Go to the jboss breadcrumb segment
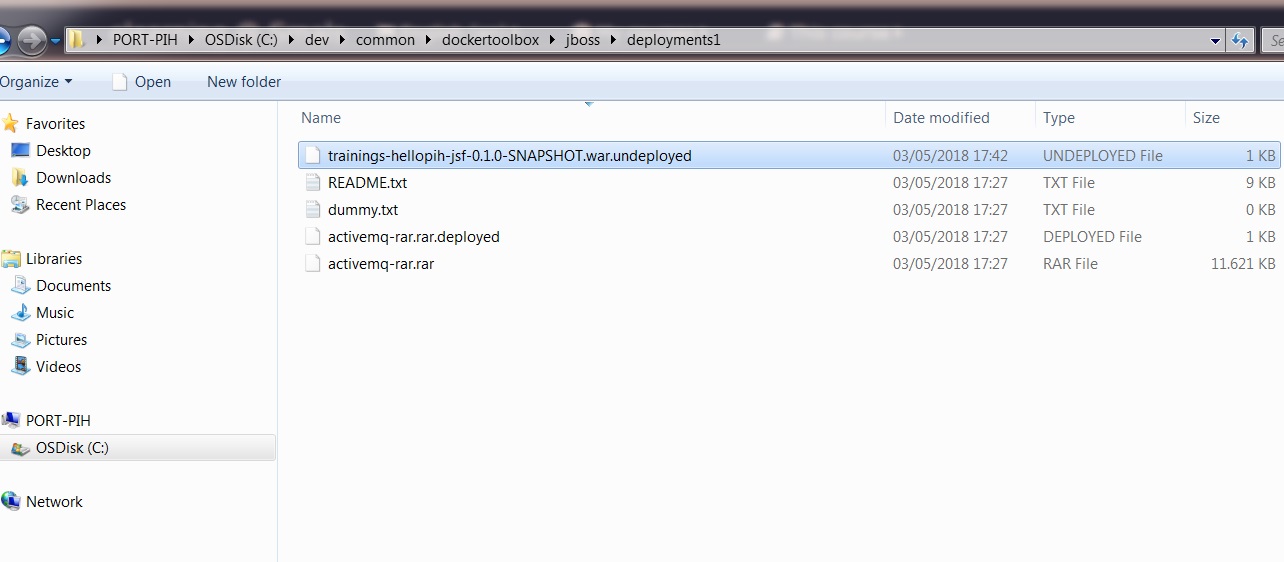 [x=583, y=40]
